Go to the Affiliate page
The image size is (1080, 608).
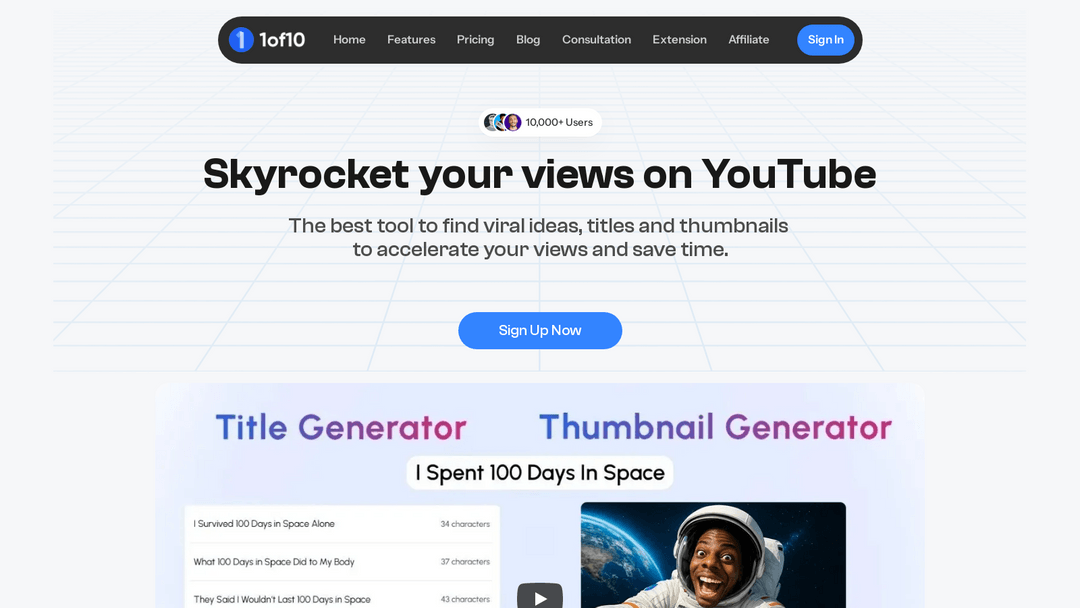point(749,40)
